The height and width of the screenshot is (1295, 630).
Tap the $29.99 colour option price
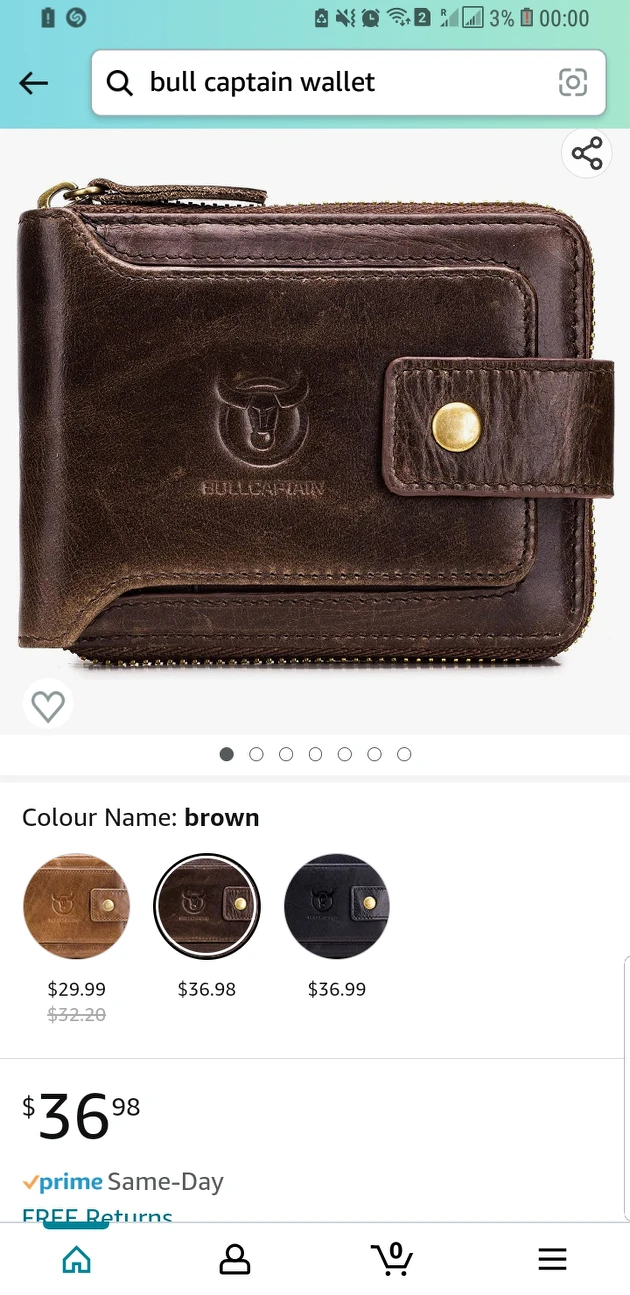[x=77, y=989]
